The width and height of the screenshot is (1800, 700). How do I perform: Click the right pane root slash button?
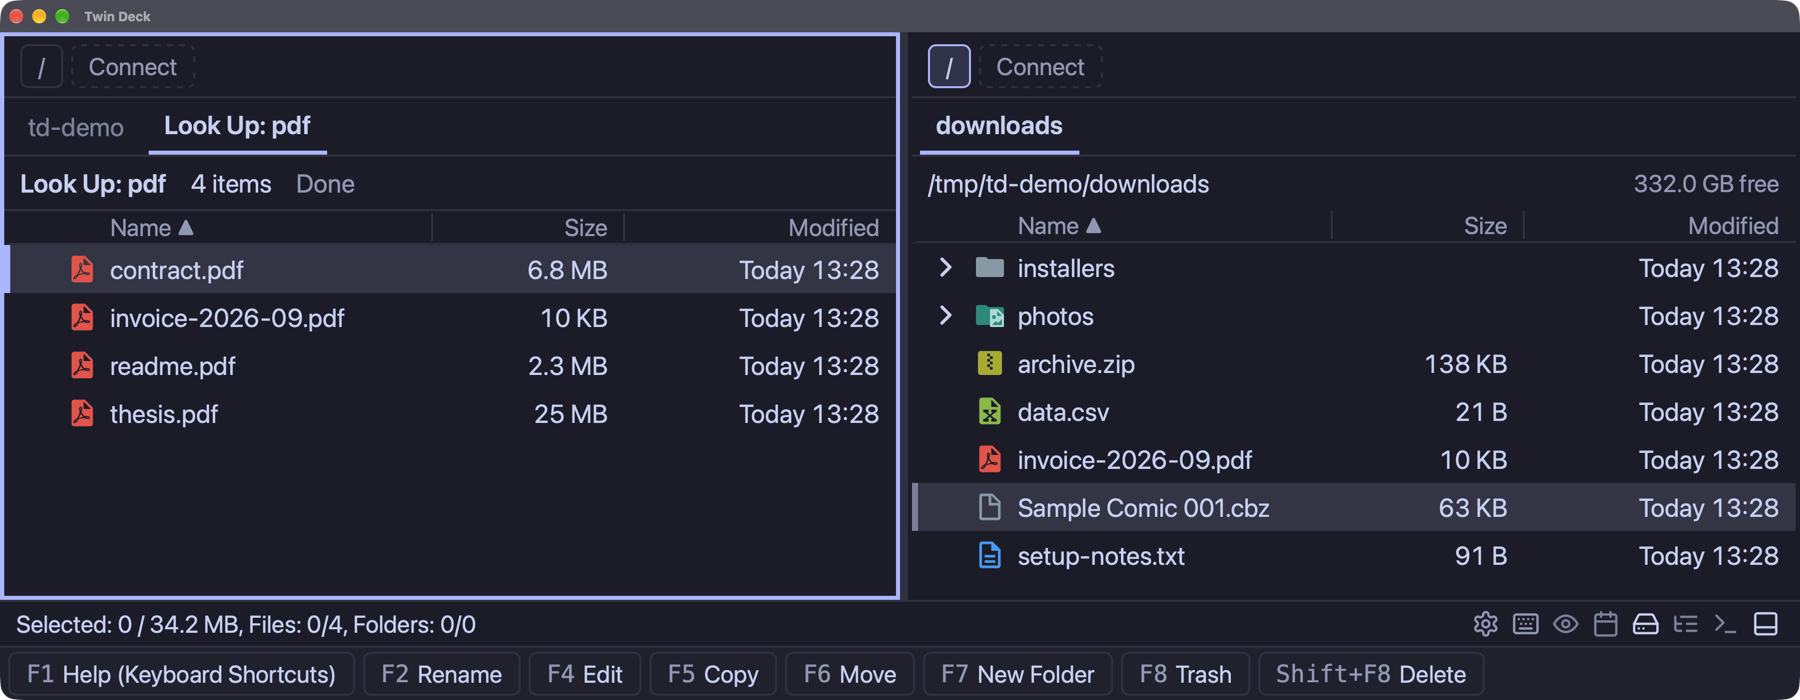[949, 67]
